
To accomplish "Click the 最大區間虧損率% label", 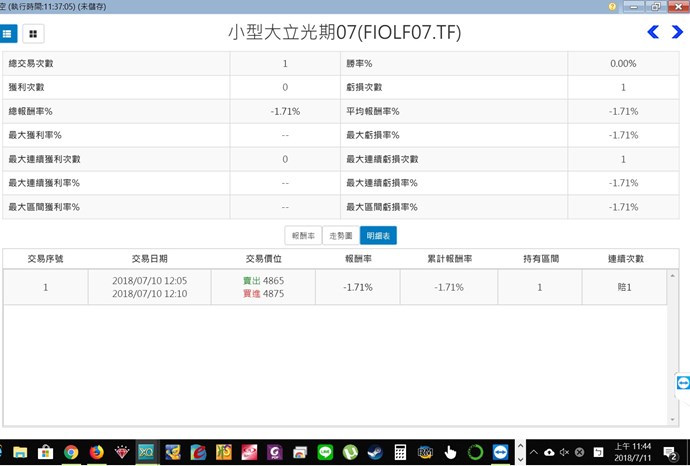I will (382, 207).
